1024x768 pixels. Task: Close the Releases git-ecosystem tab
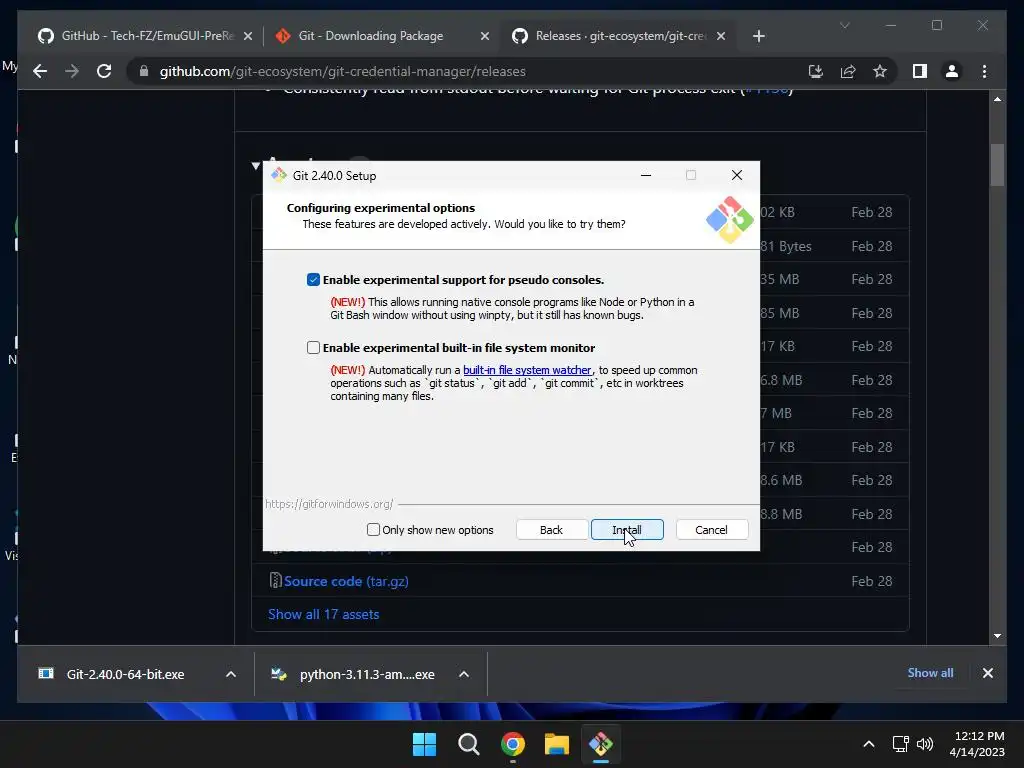721,36
